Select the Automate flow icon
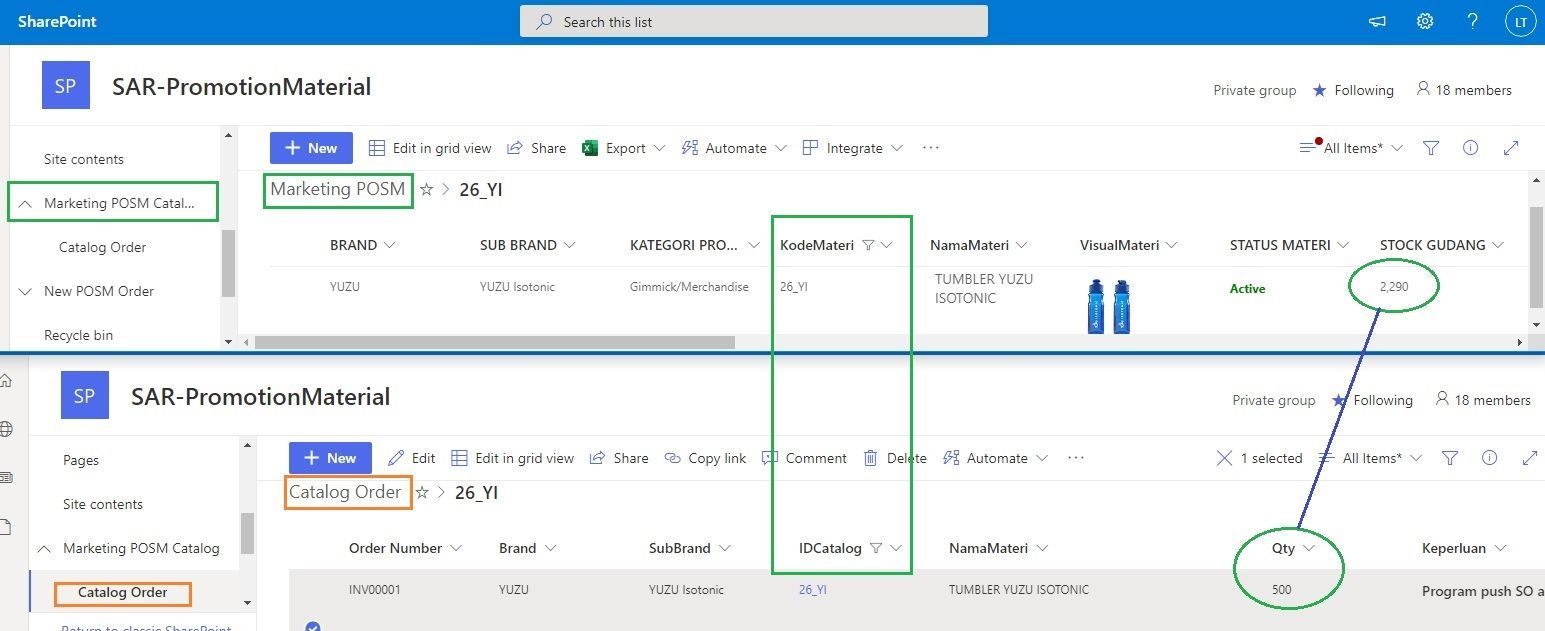Image resolution: width=1545 pixels, height=631 pixels. tap(689, 148)
